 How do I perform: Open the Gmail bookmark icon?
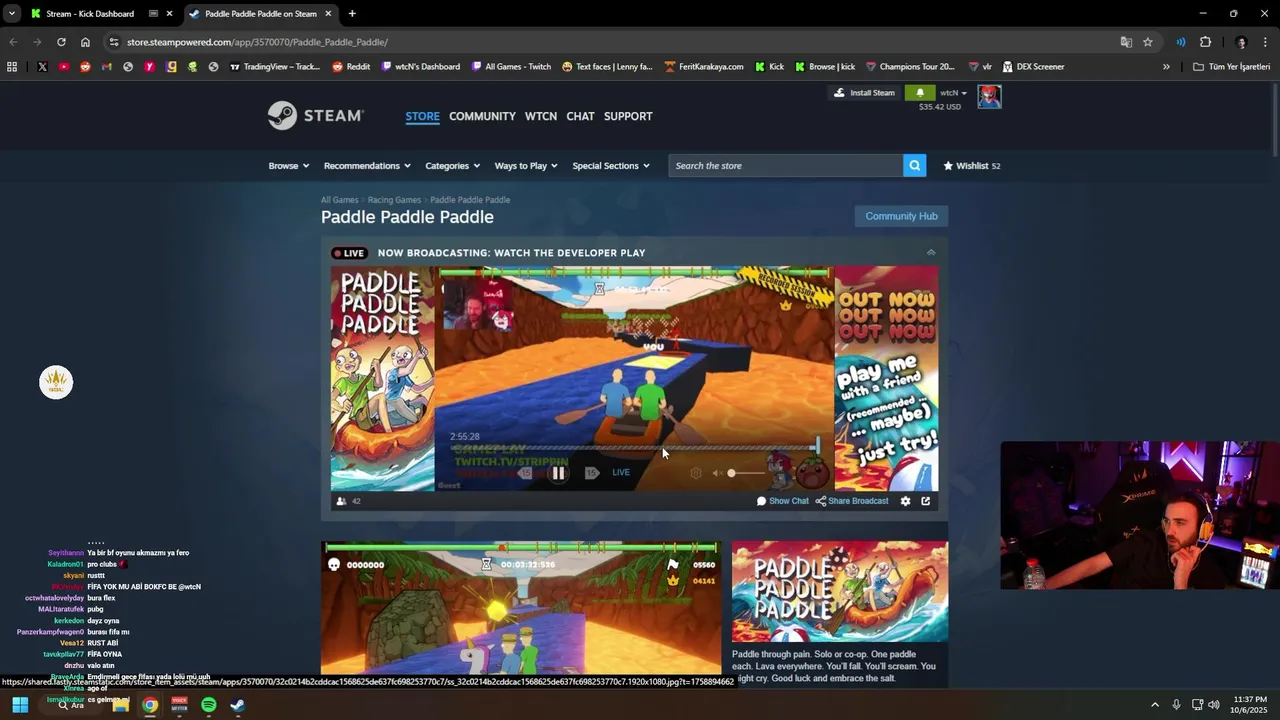coord(106,67)
